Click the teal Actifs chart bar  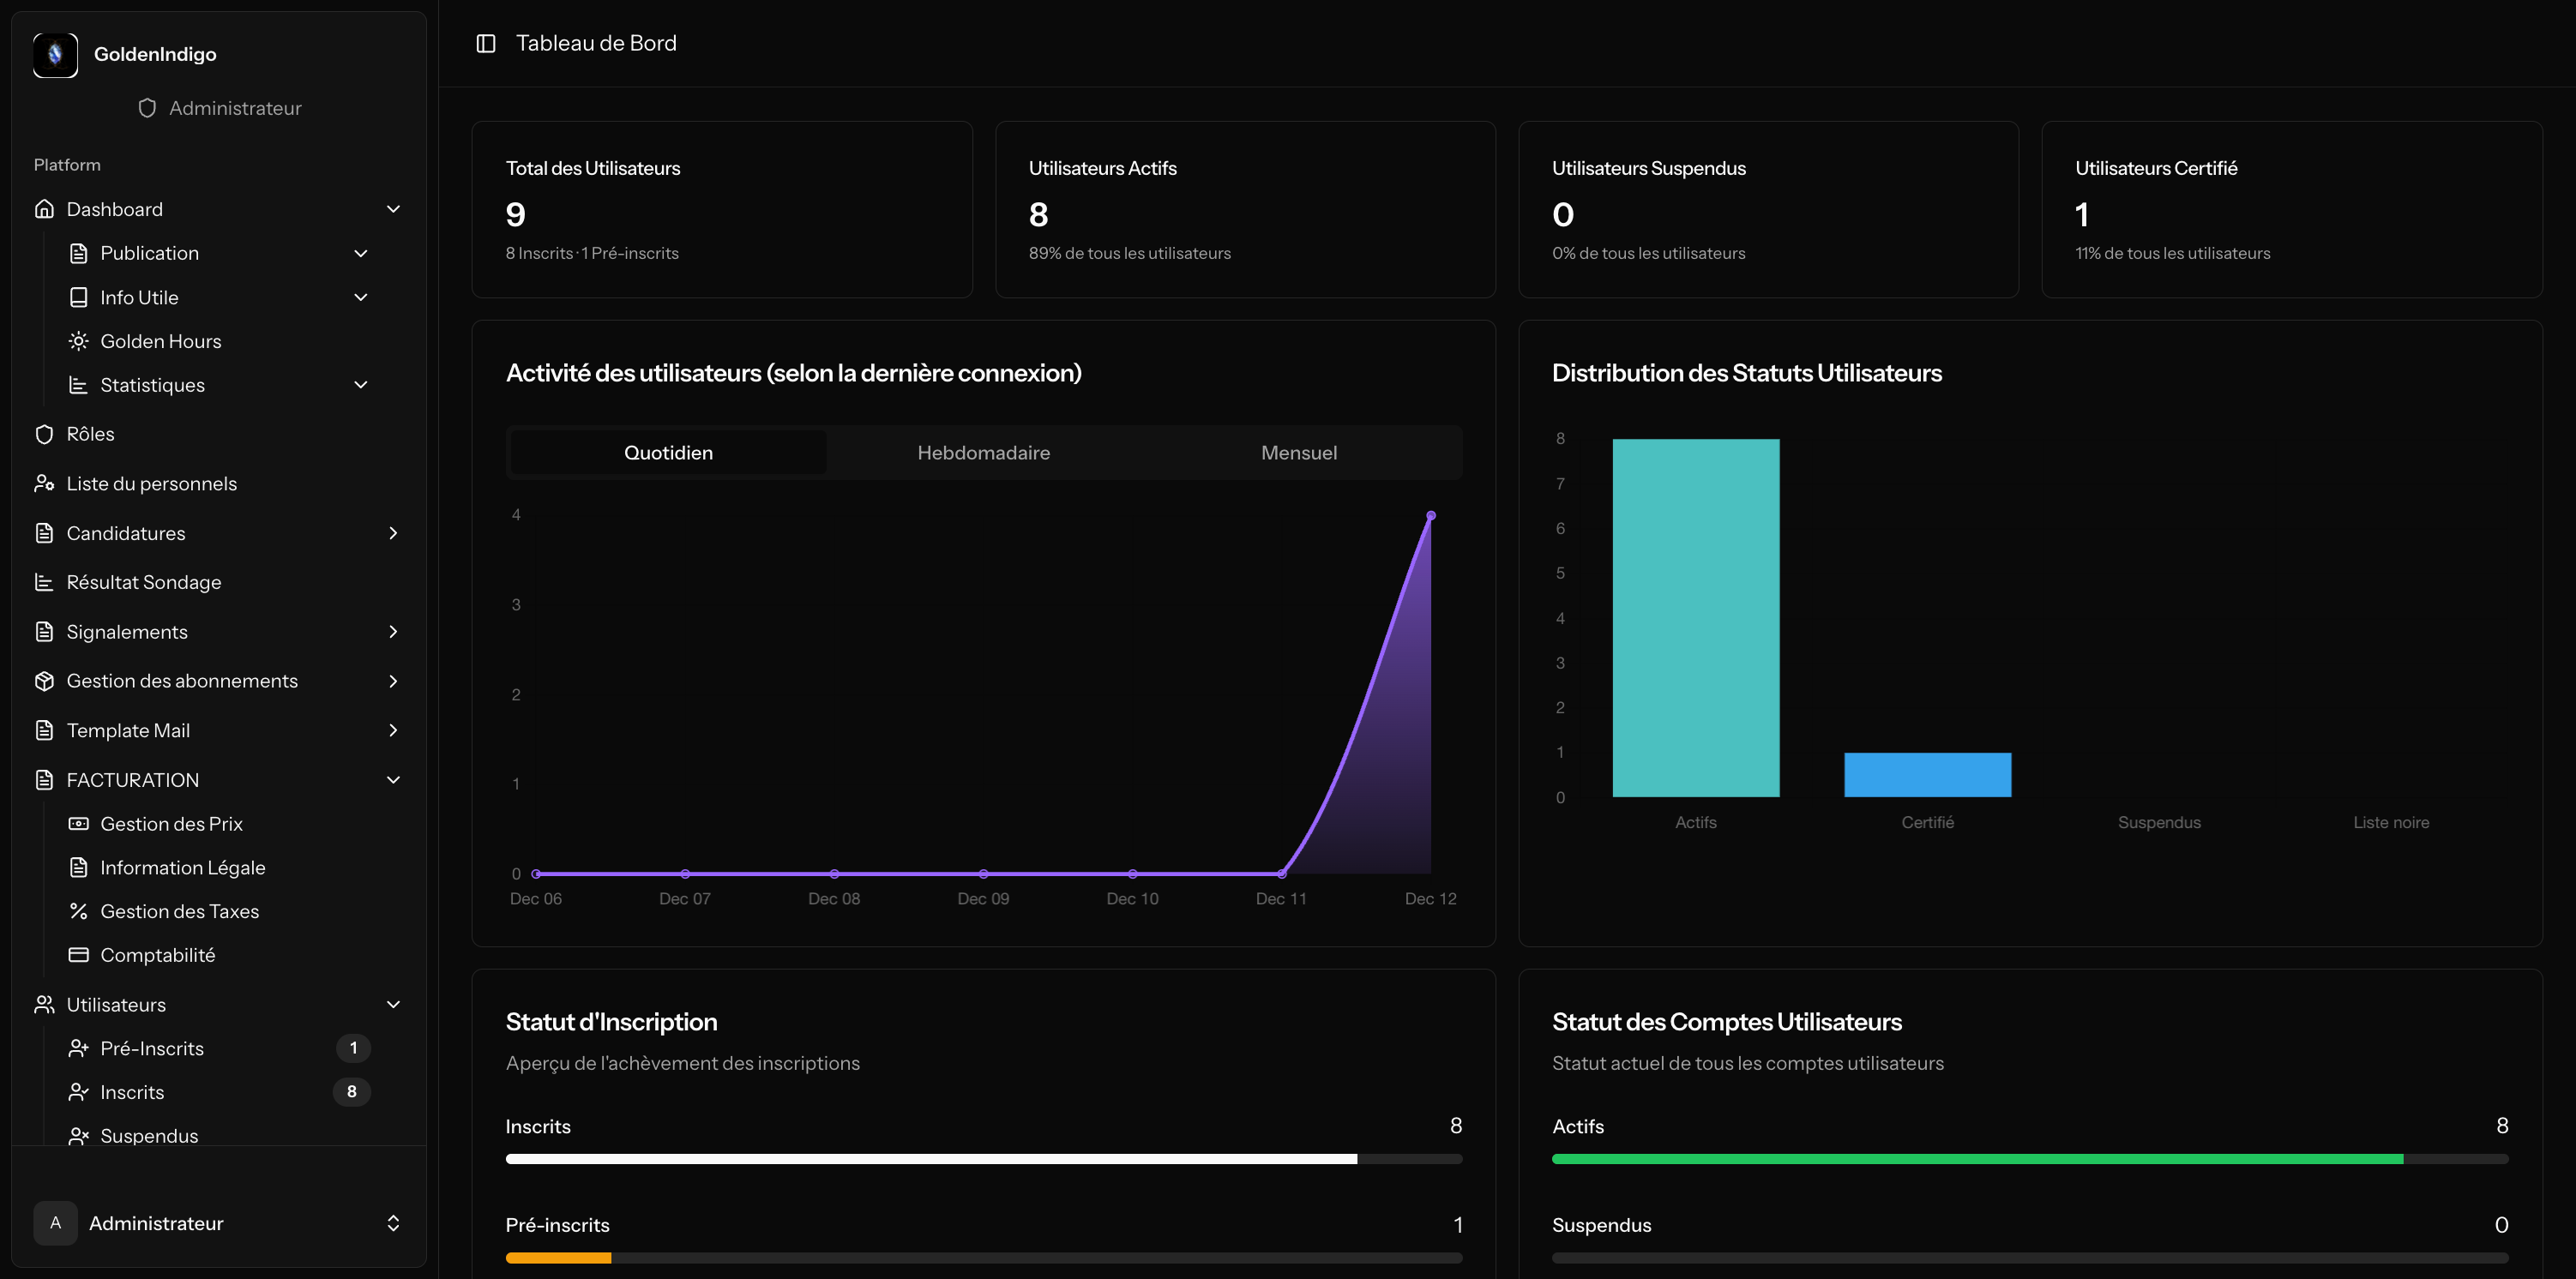click(x=1696, y=618)
